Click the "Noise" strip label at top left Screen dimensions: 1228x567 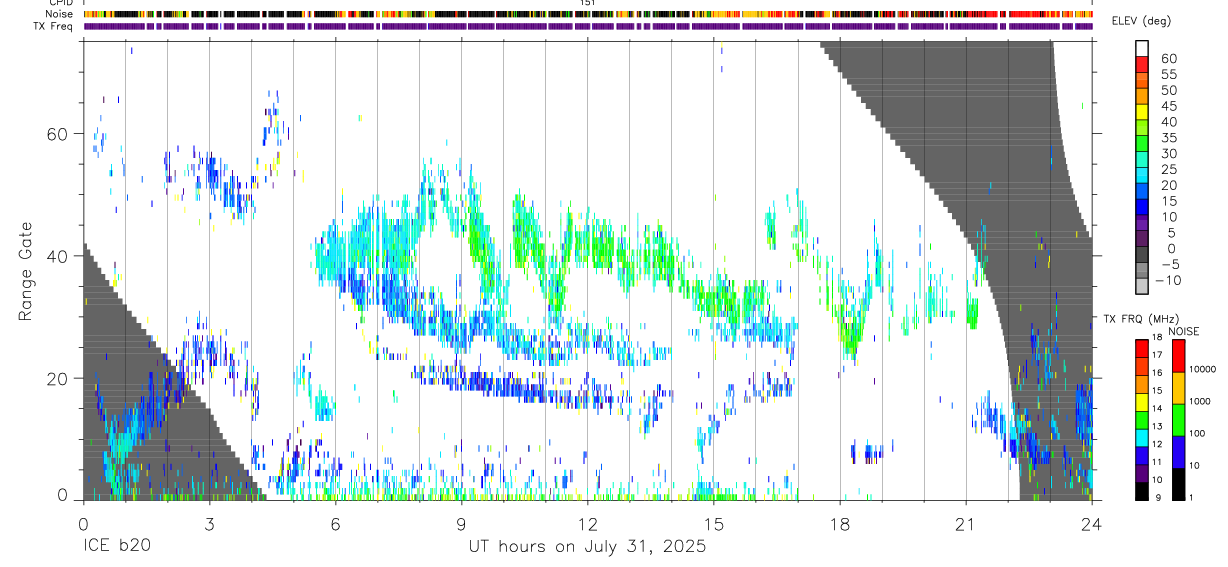point(61,14)
